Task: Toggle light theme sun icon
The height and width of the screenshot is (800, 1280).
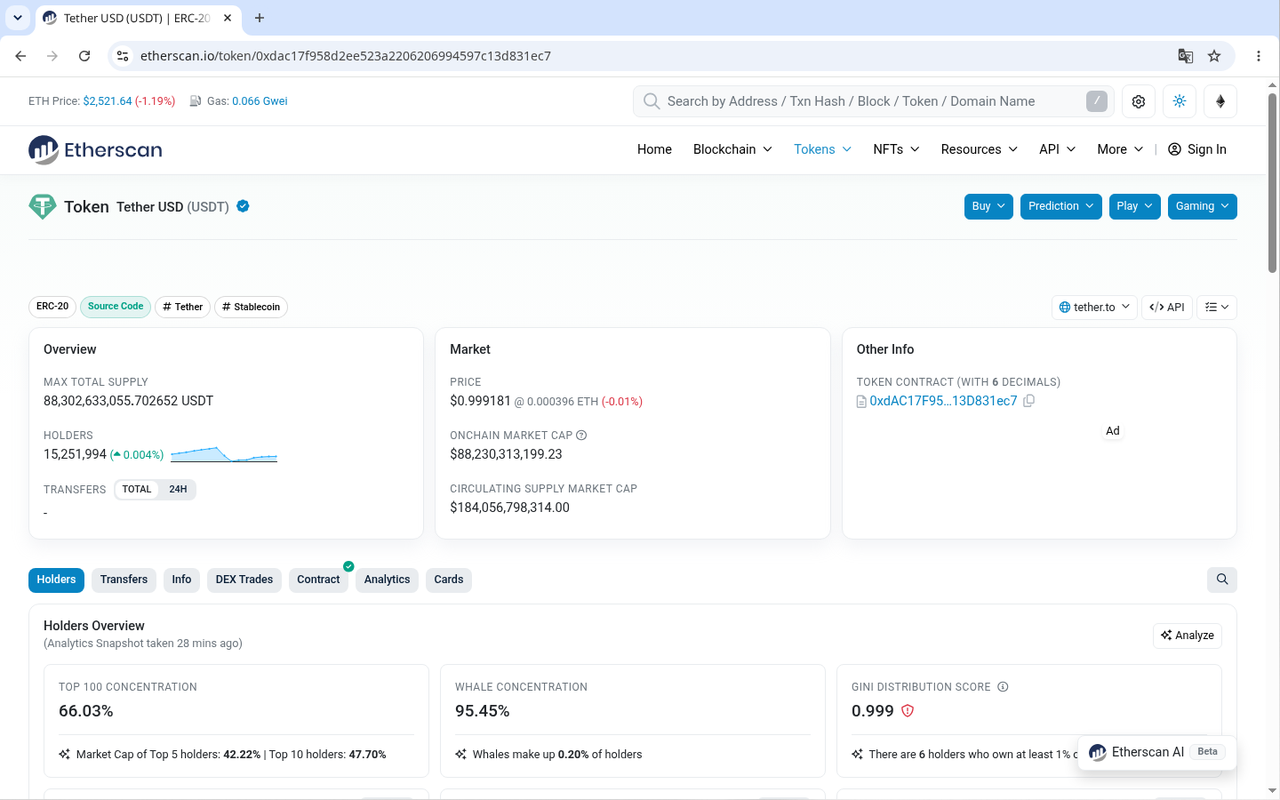Action: [1179, 101]
